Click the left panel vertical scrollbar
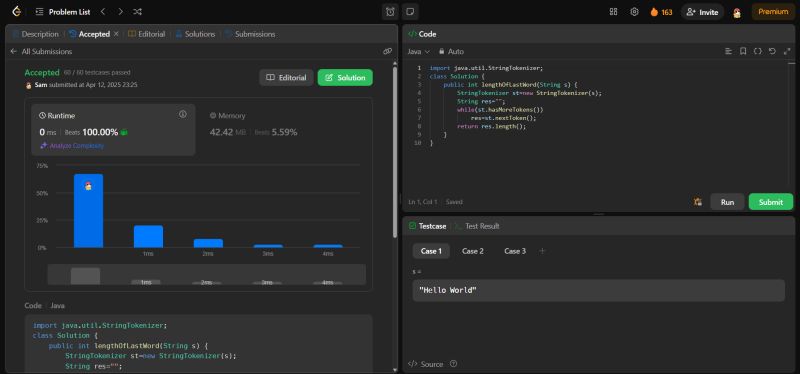800x374 pixels. (x=394, y=153)
